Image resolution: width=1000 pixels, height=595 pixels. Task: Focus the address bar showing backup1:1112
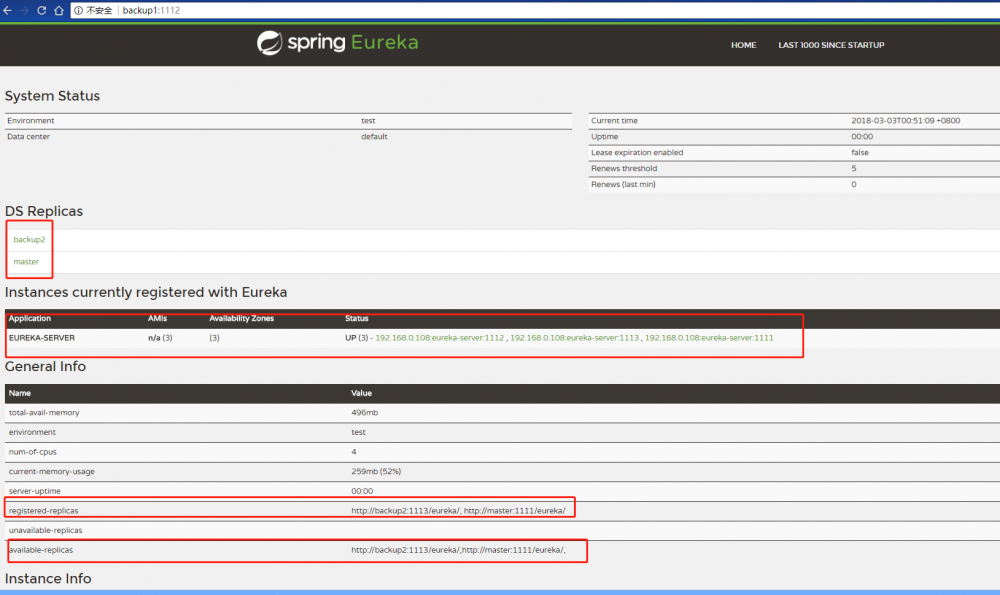click(536, 10)
